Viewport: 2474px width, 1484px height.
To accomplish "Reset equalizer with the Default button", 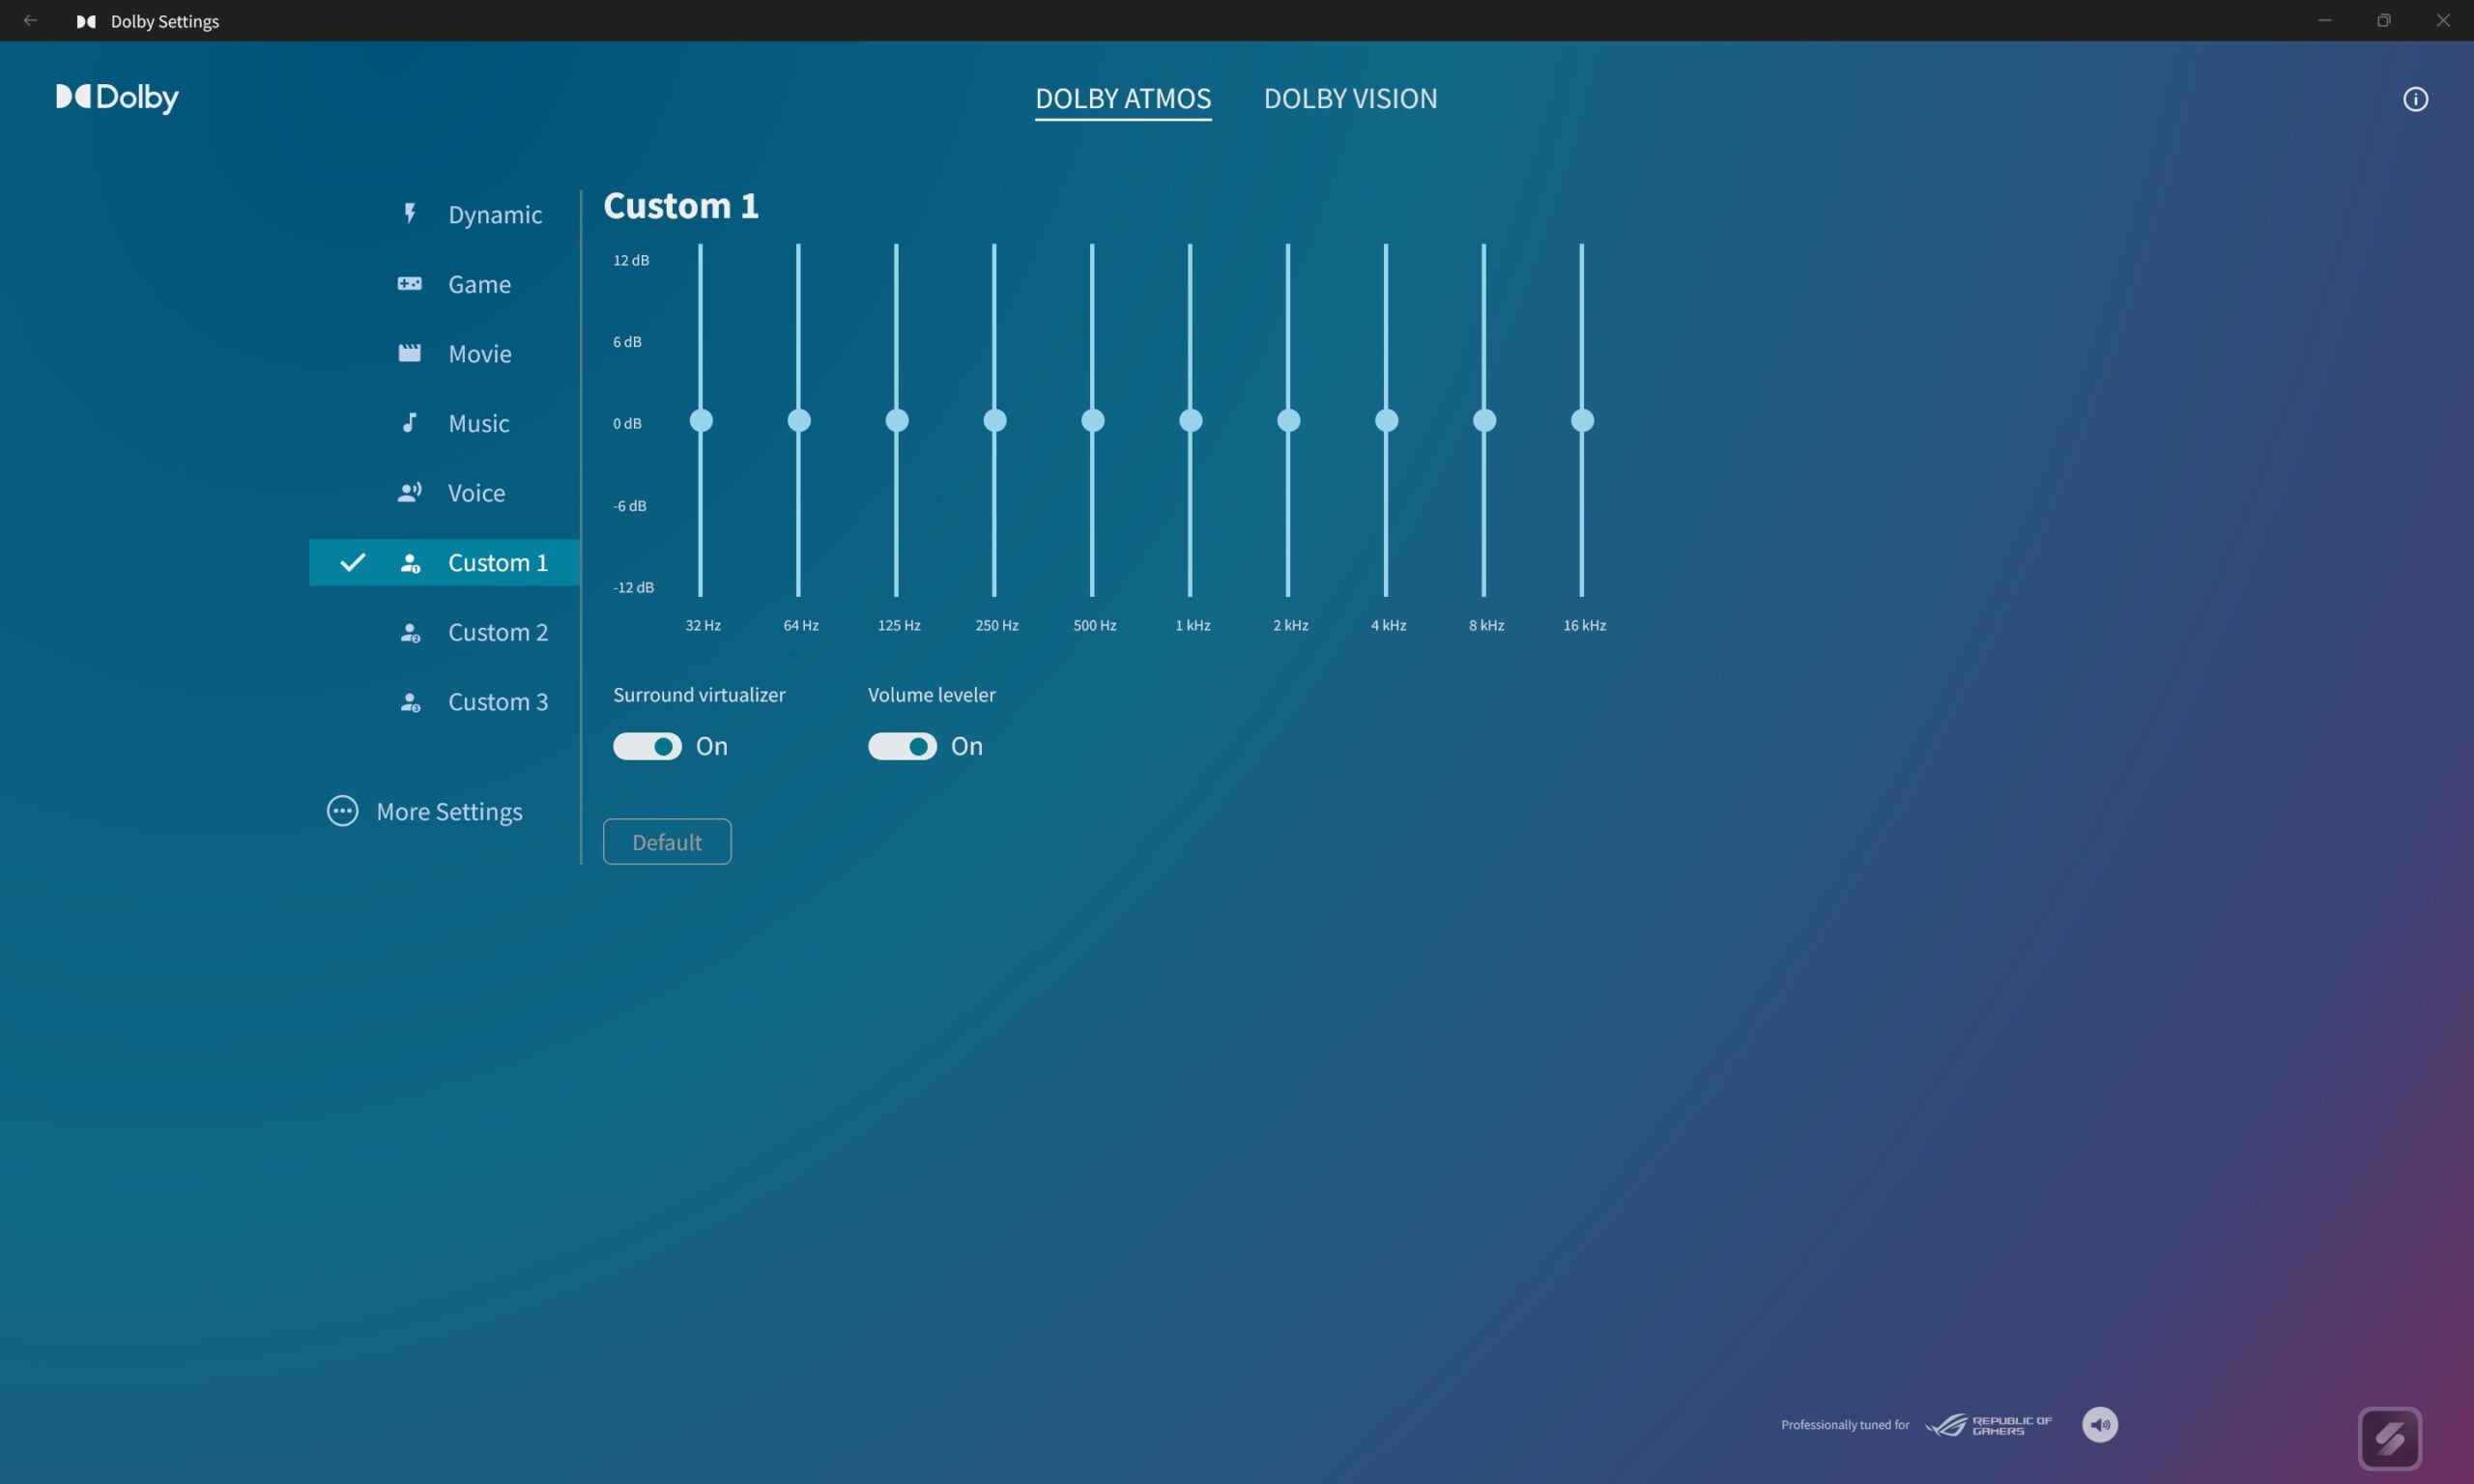I will coord(667,842).
